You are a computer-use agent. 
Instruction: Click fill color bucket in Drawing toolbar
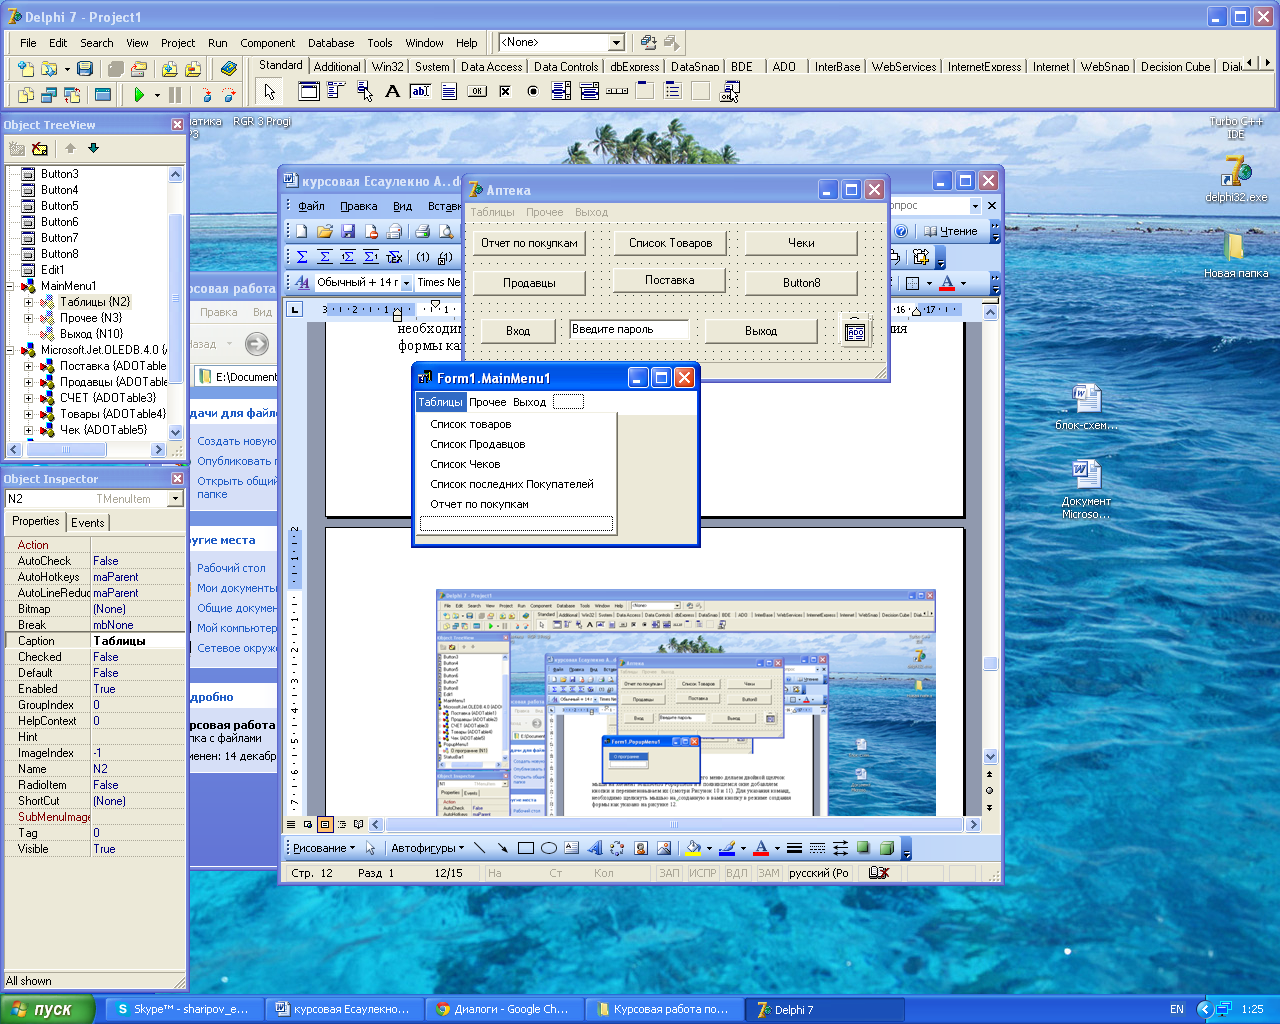coord(693,848)
